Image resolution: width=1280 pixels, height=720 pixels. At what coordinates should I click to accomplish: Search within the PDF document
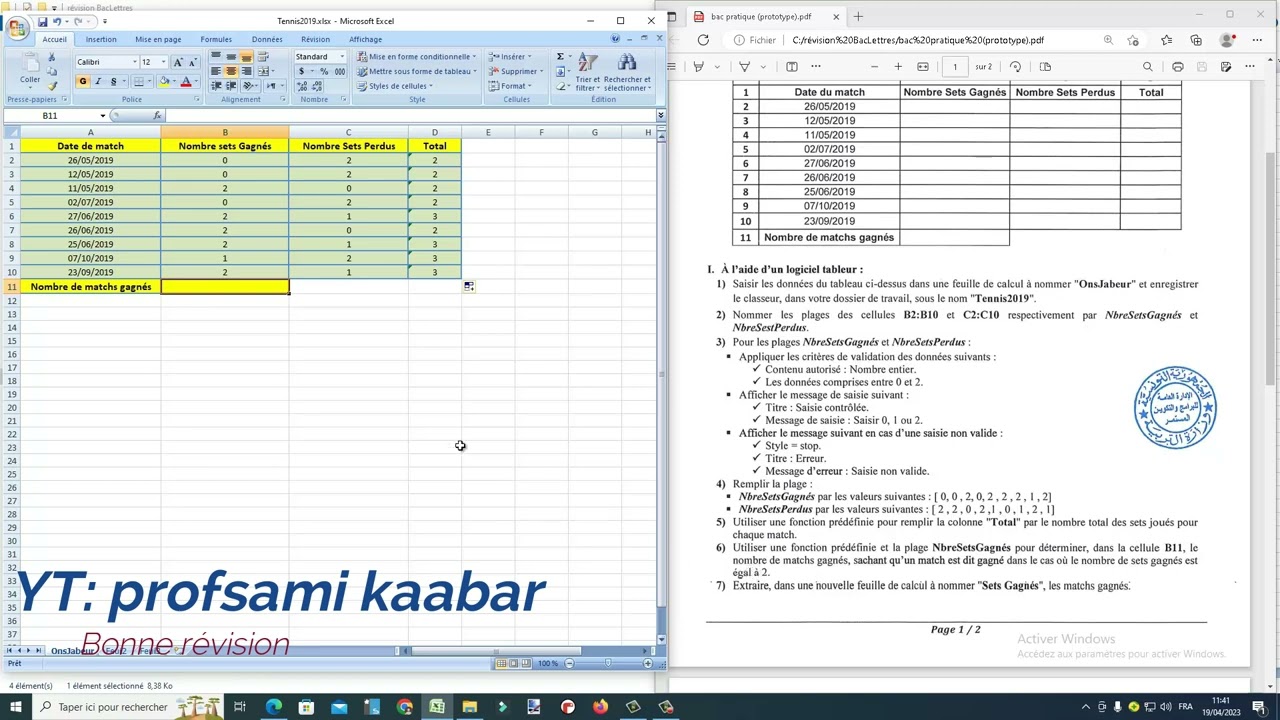coord(1148,67)
